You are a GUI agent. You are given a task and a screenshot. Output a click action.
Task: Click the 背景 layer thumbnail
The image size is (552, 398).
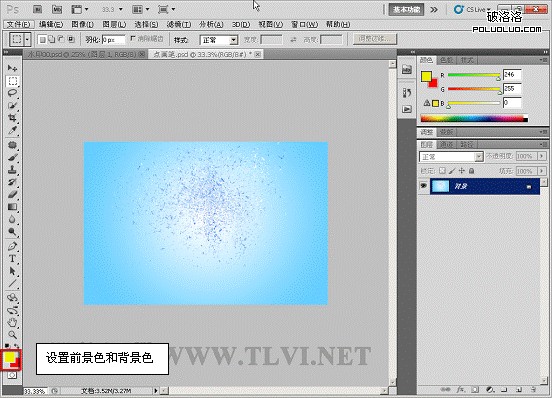440,186
